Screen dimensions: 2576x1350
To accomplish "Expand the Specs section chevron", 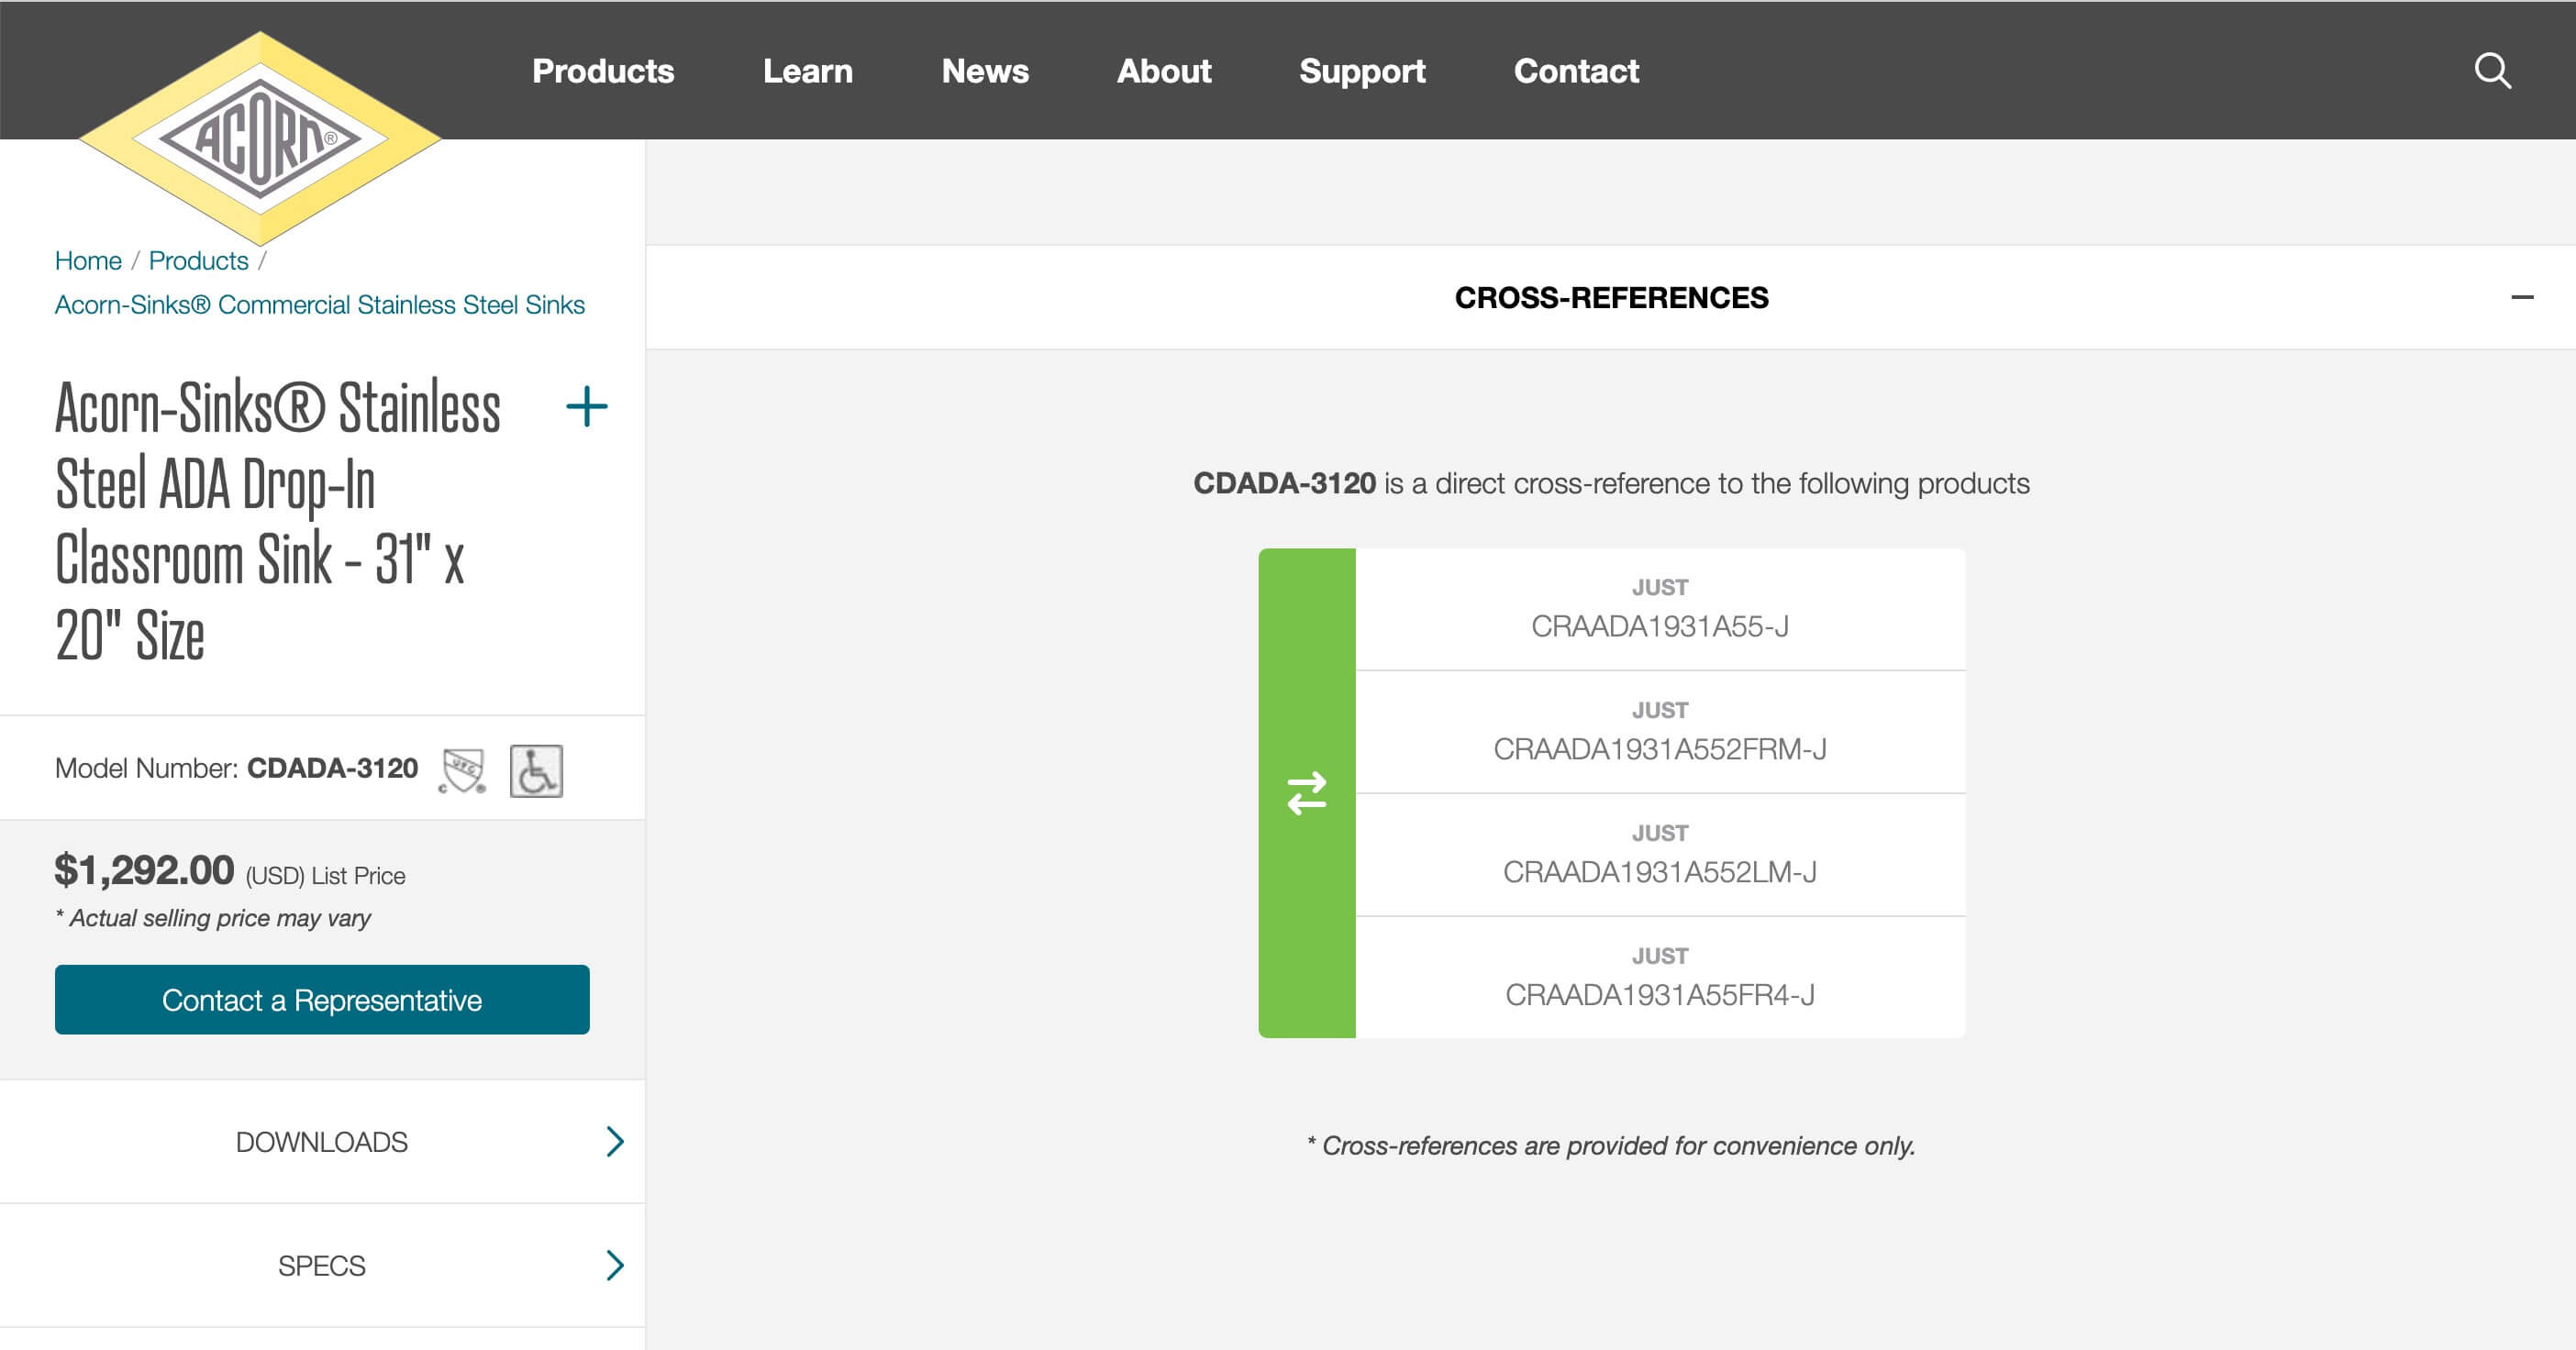I will [614, 1265].
